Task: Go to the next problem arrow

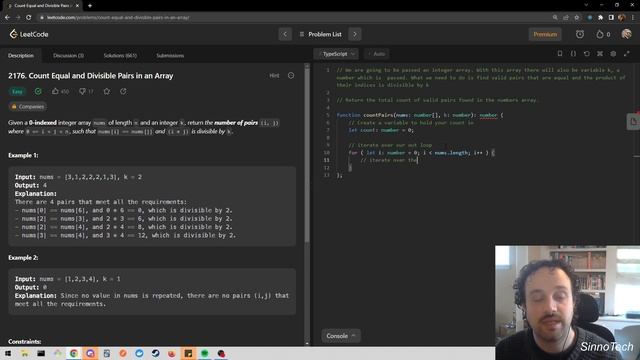Action: coord(355,34)
